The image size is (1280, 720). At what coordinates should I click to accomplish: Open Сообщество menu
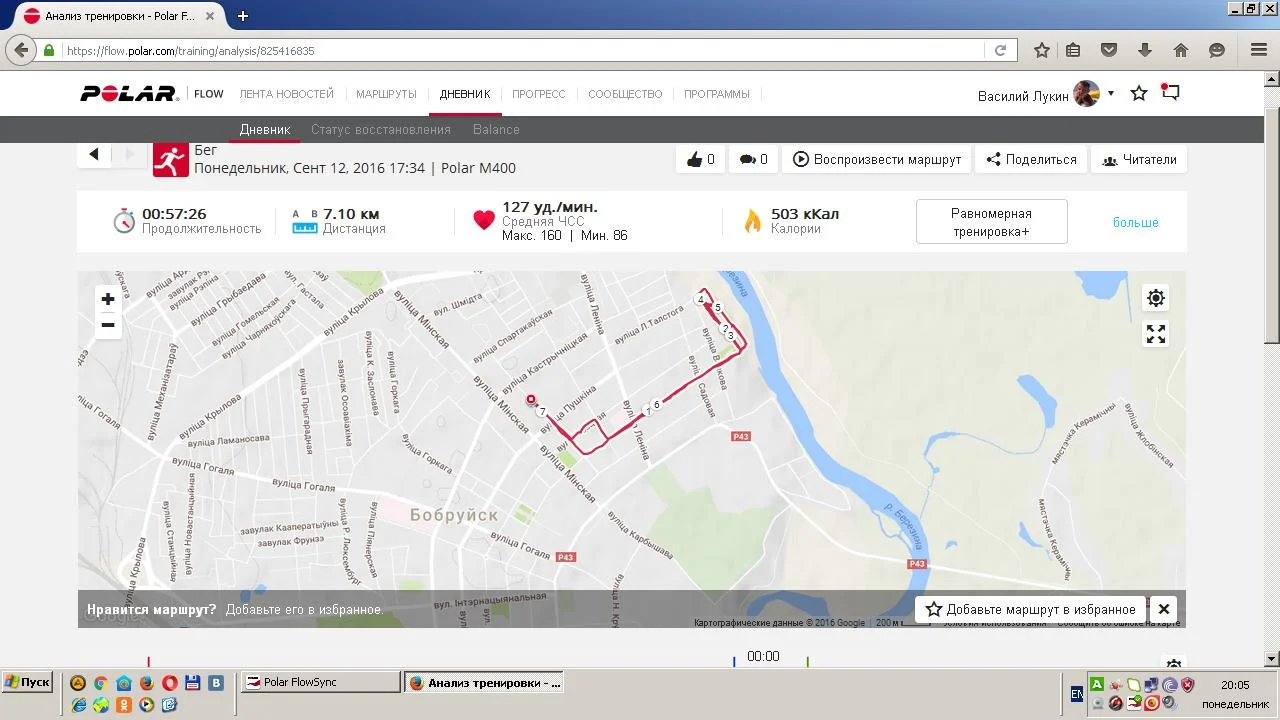625,94
